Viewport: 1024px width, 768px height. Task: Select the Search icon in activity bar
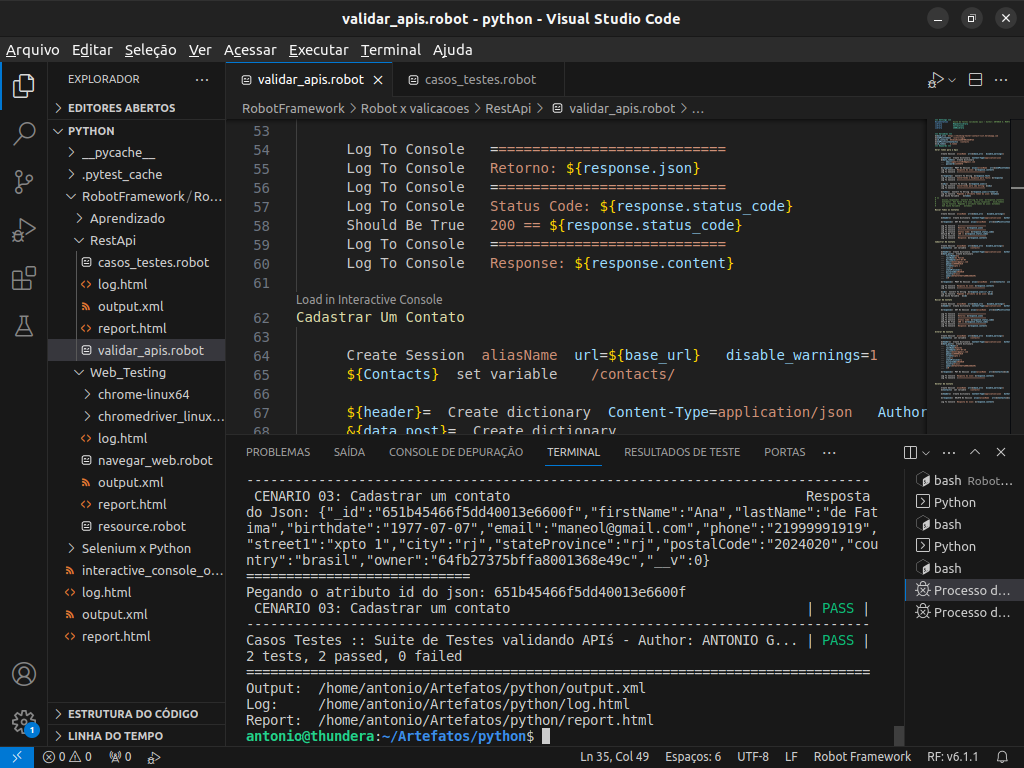pos(22,134)
